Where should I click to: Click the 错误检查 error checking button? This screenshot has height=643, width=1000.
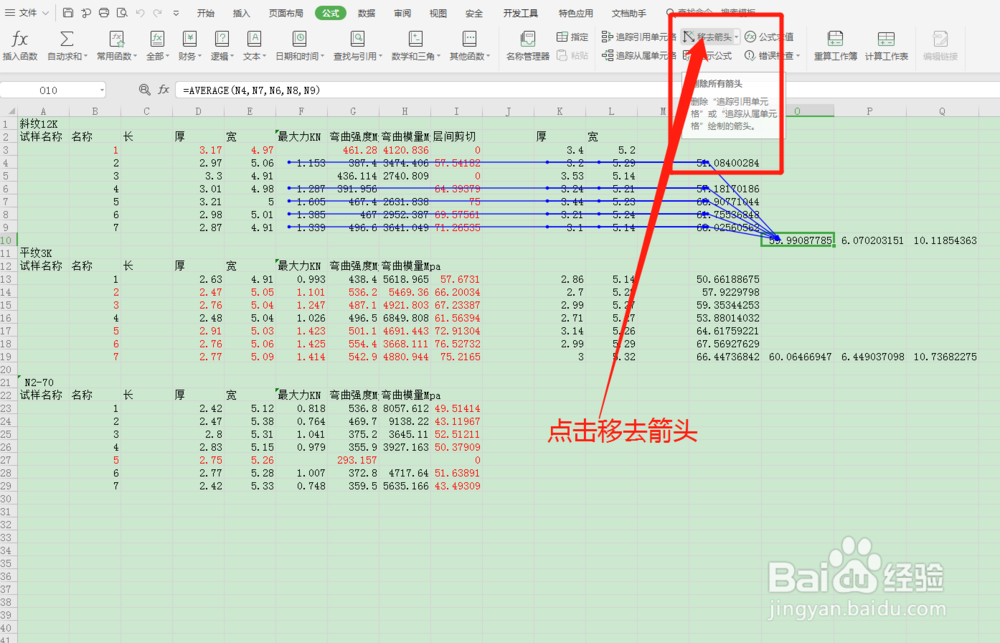click(x=770, y=56)
